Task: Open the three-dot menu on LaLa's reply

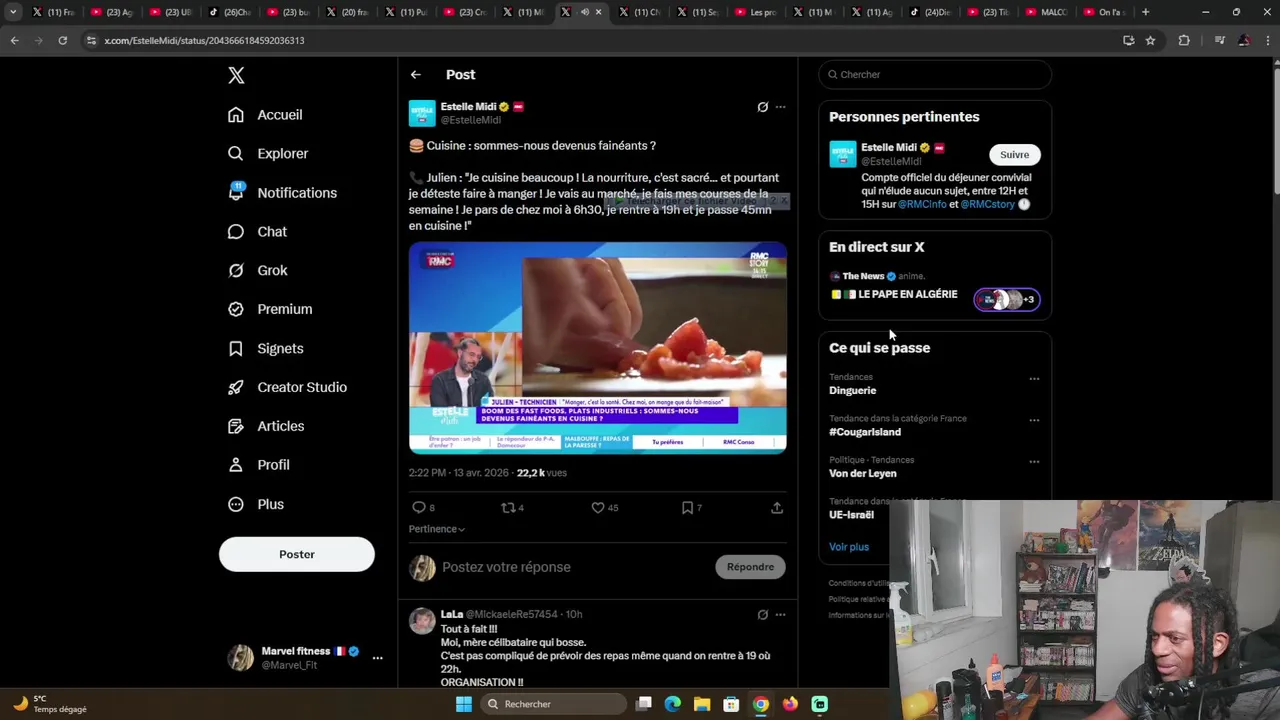Action: pyautogui.click(x=780, y=615)
